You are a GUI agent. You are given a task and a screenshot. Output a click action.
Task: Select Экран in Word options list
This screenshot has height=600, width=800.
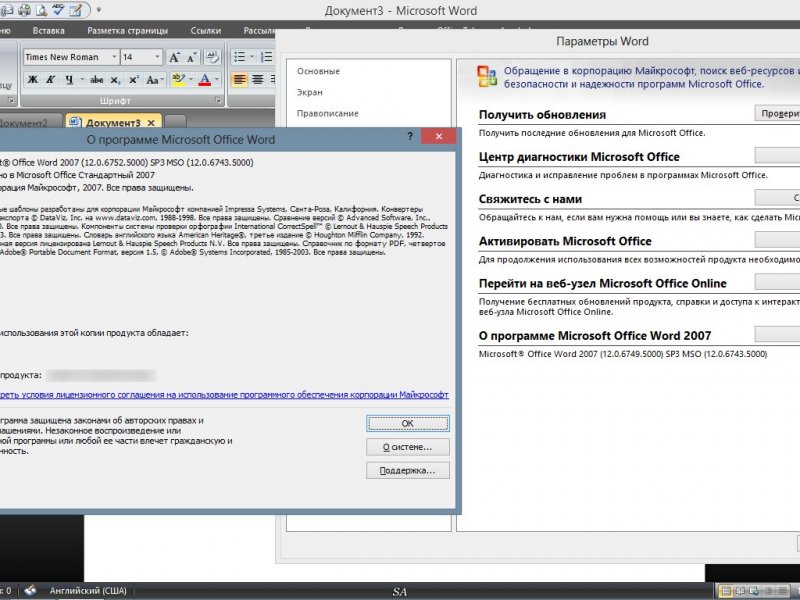click(x=310, y=92)
